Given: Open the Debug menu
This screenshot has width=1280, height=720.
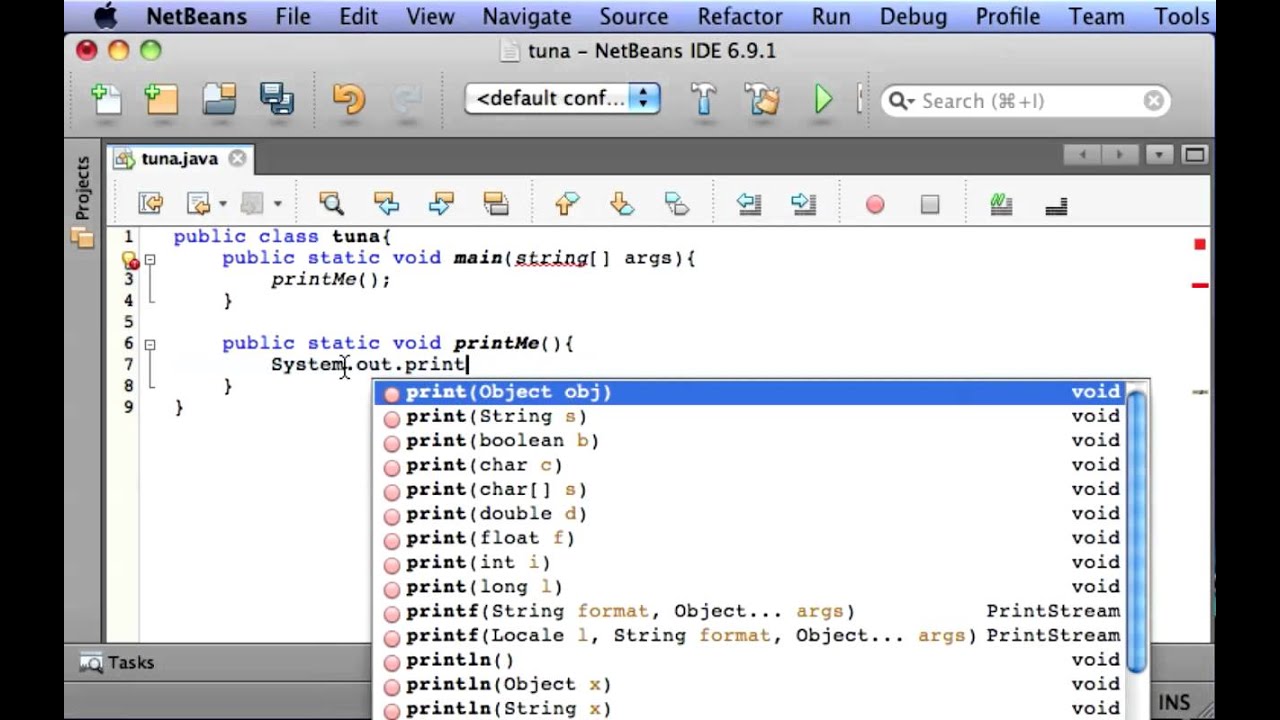Looking at the screenshot, I should click(x=913, y=16).
